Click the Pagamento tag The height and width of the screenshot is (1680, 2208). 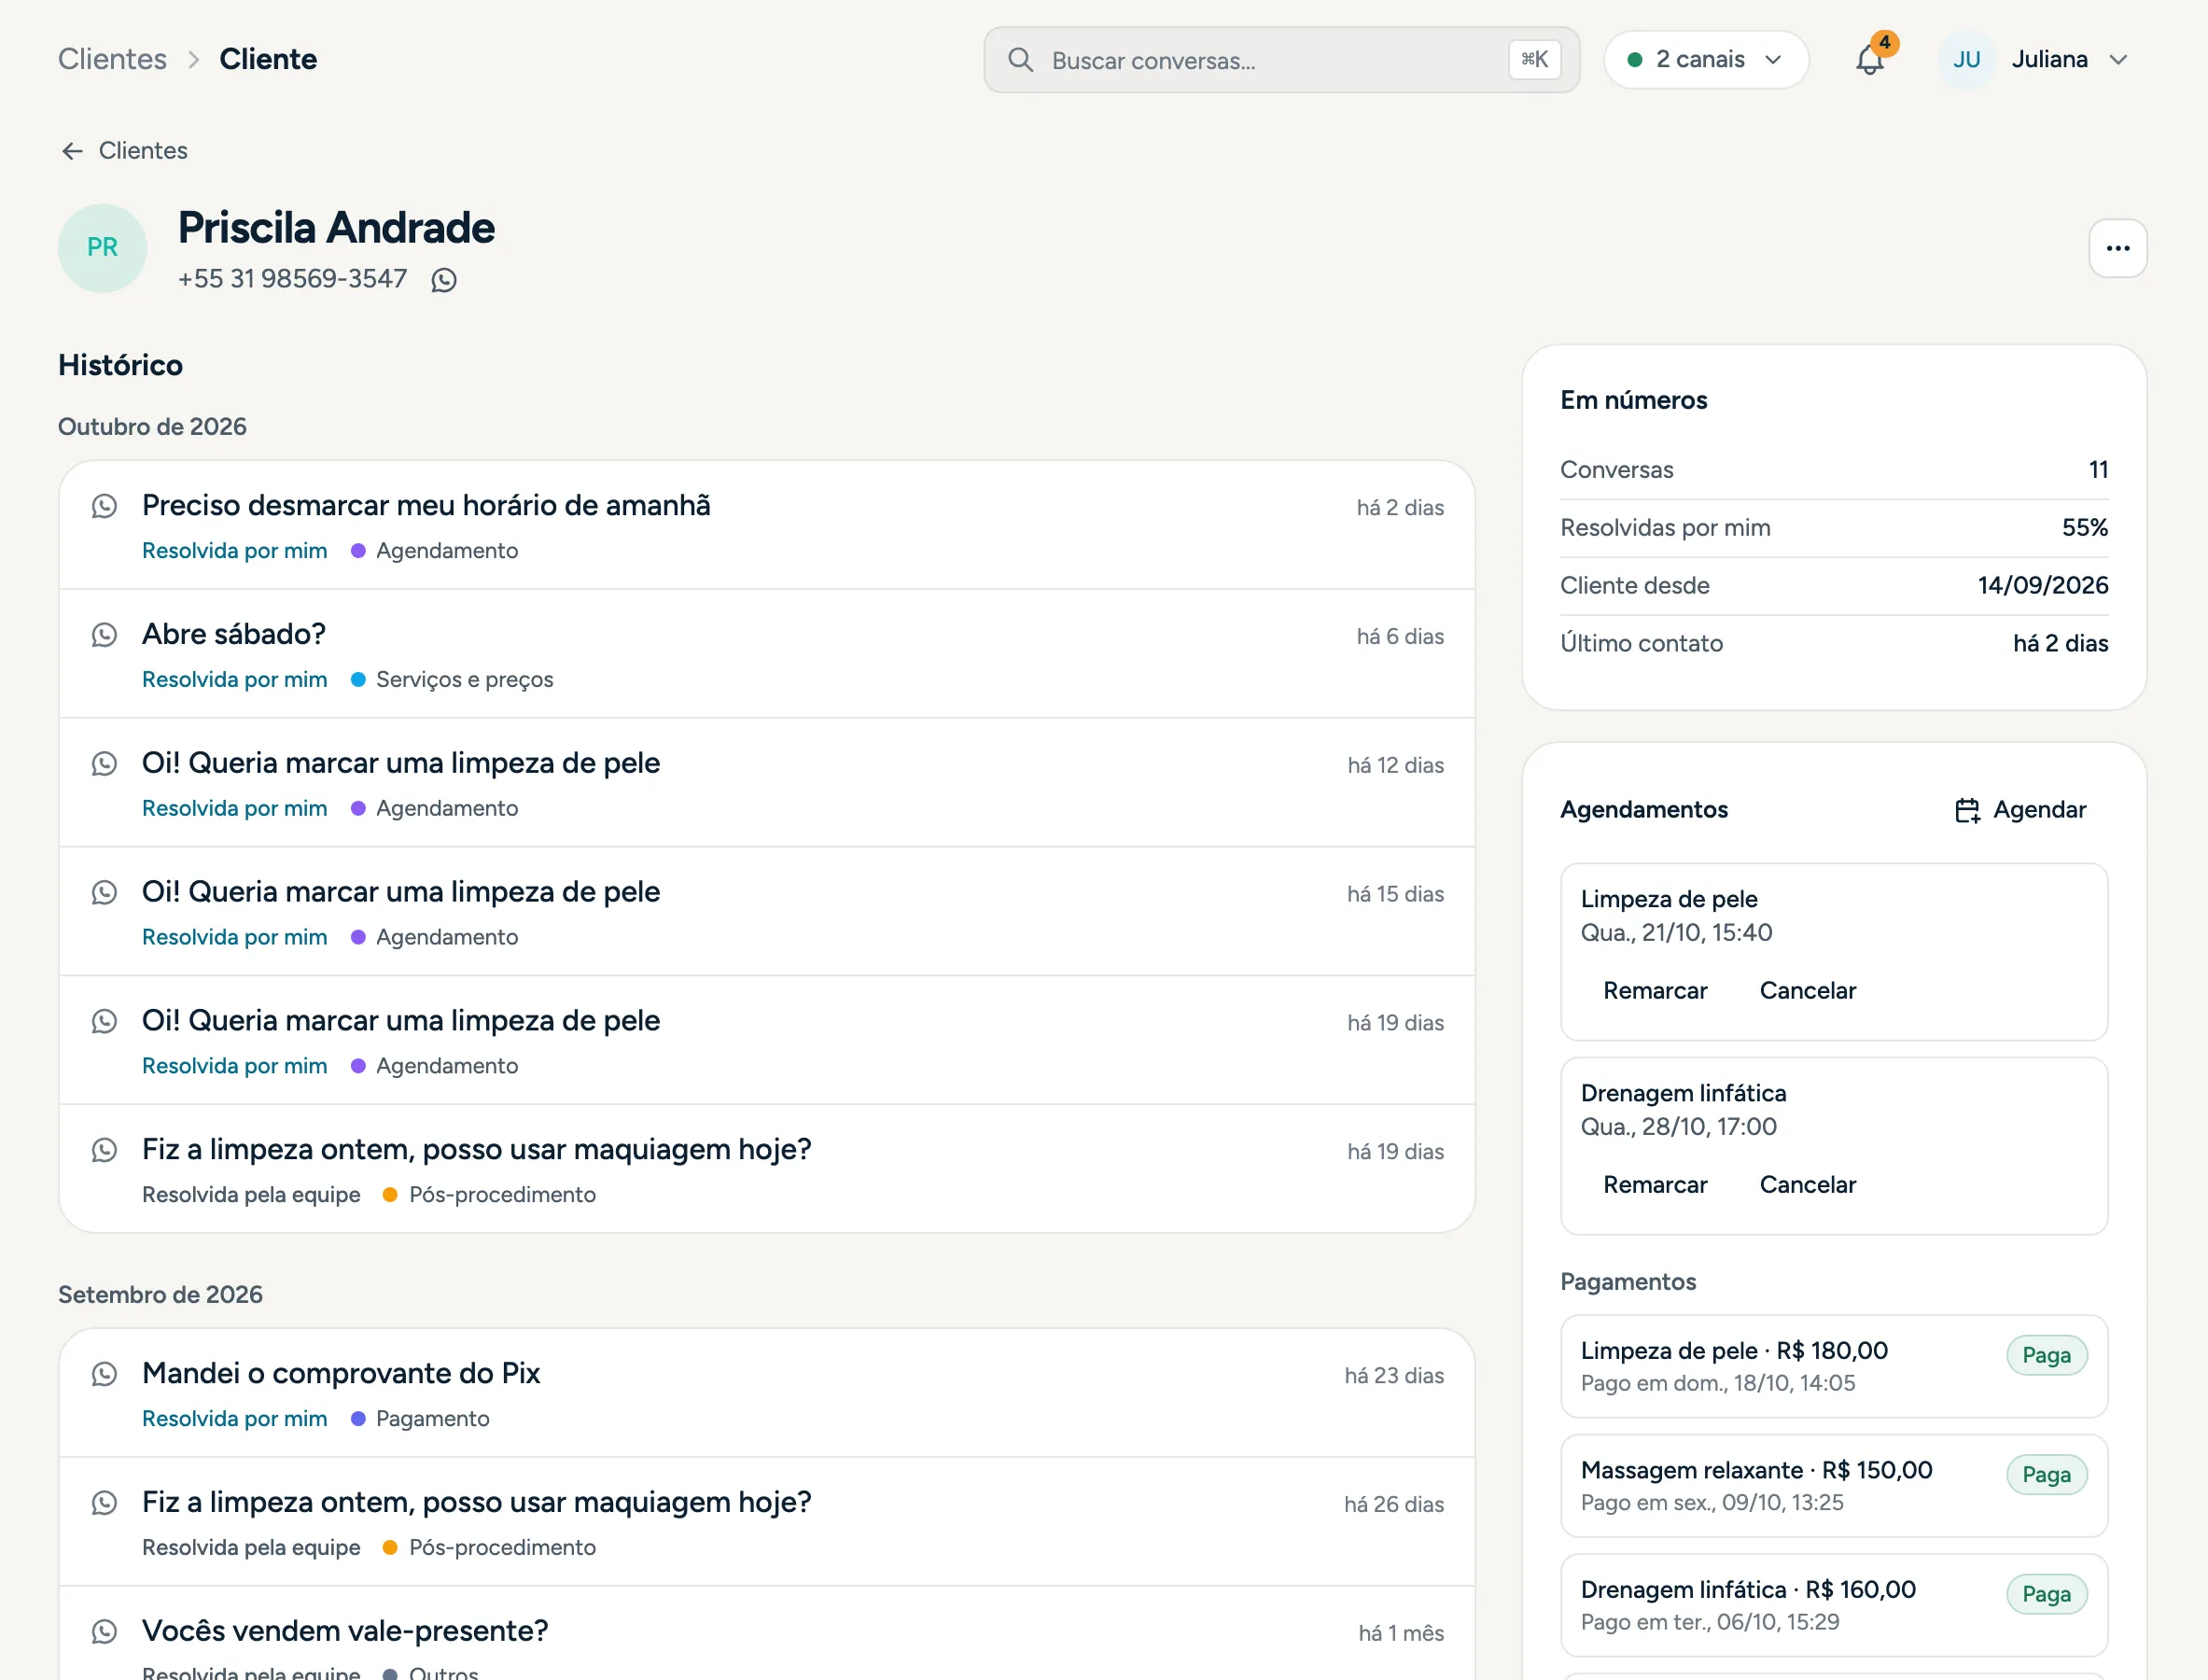420,1419
